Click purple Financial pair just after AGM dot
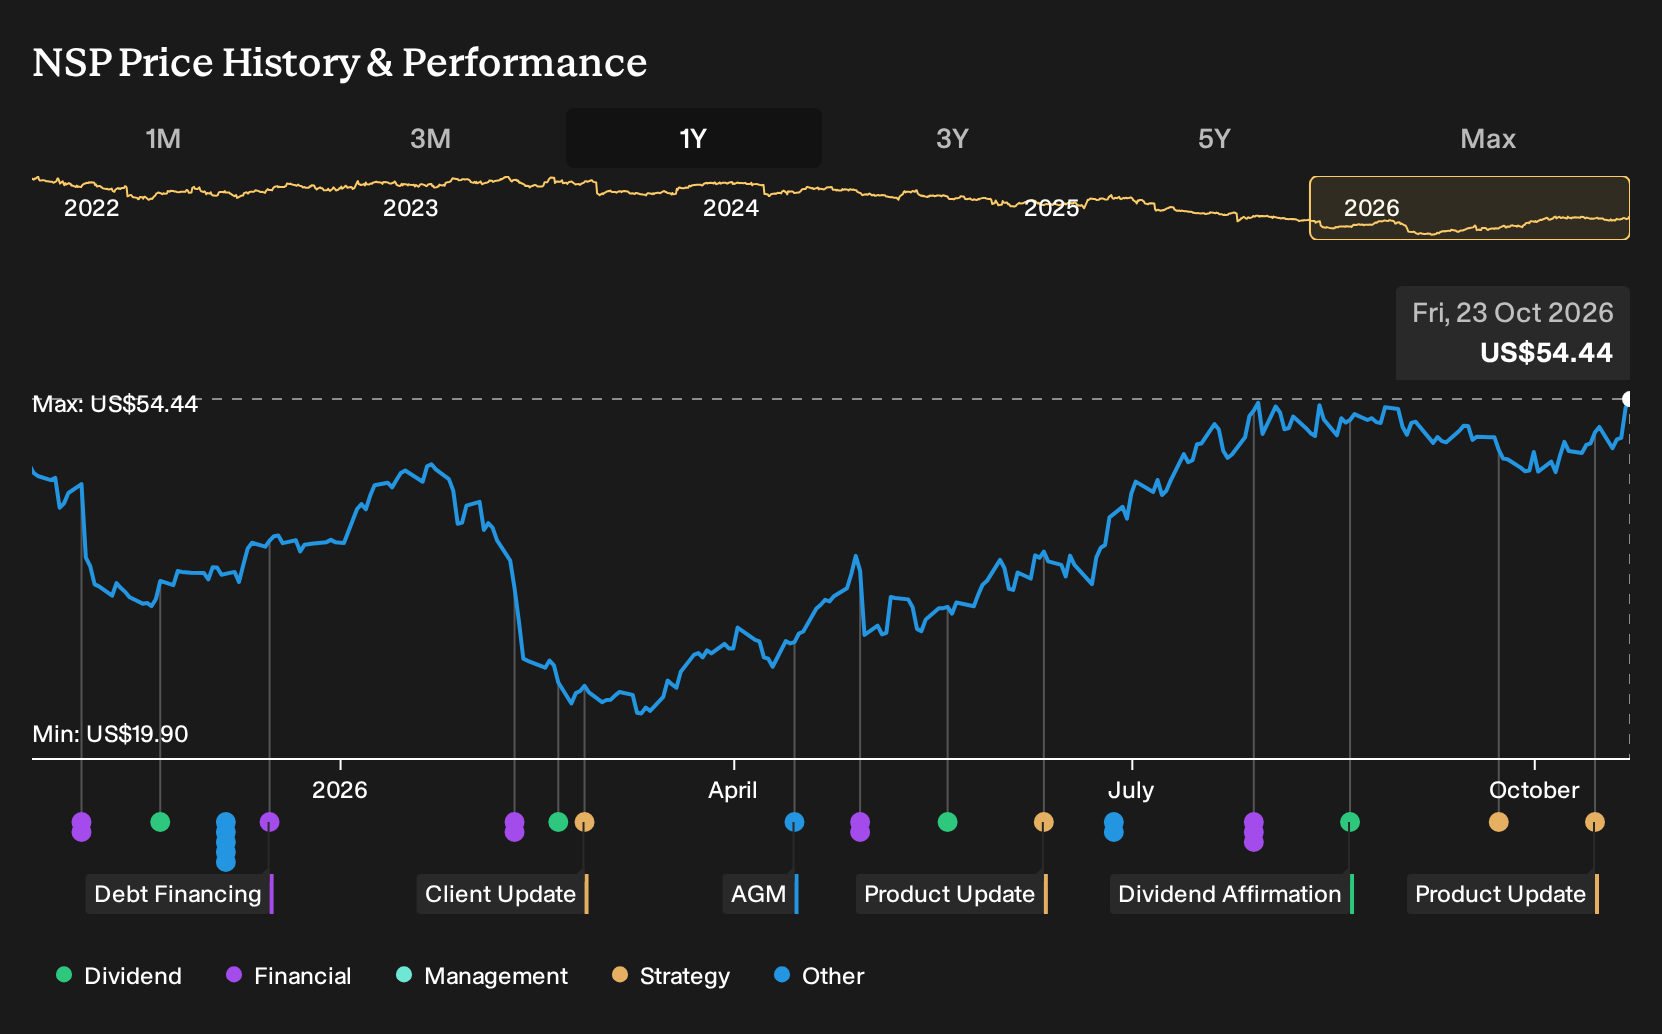This screenshot has height=1034, width=1662. pos(860,827)
